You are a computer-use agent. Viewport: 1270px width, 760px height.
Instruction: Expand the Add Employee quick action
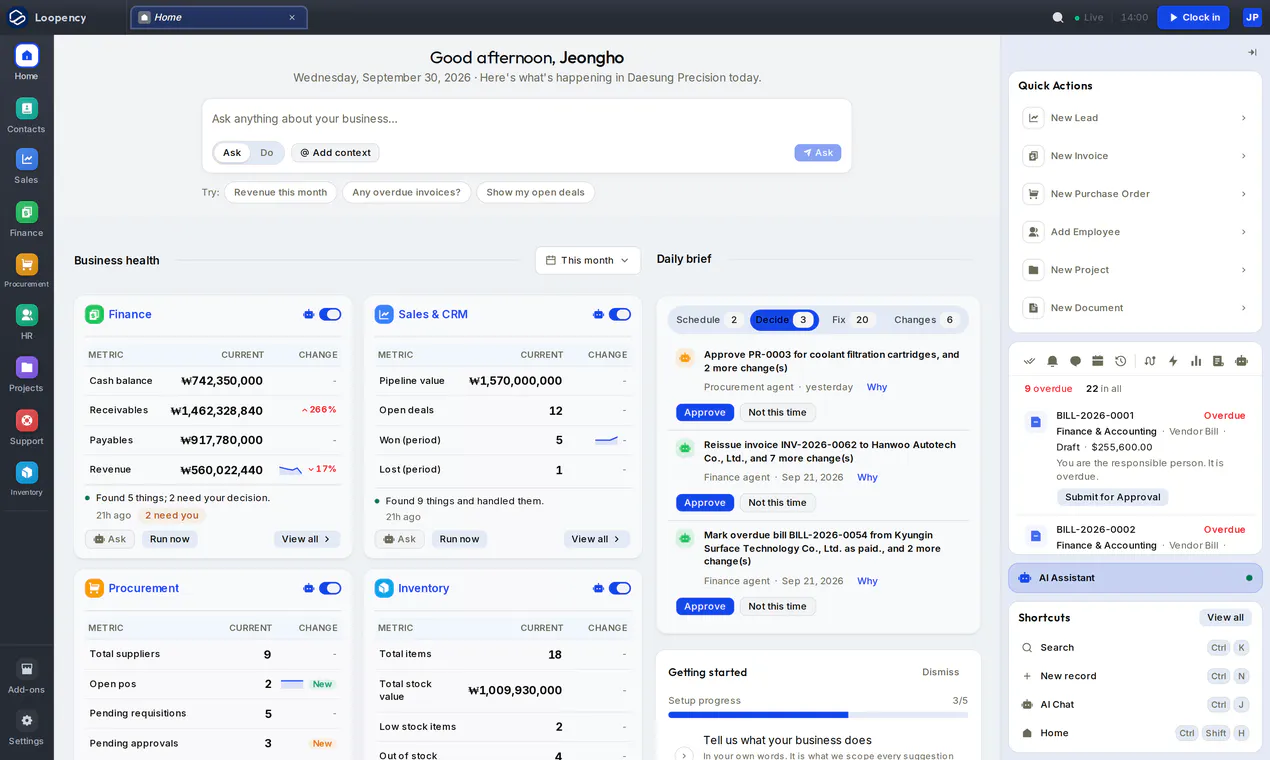click(1135, 232)
